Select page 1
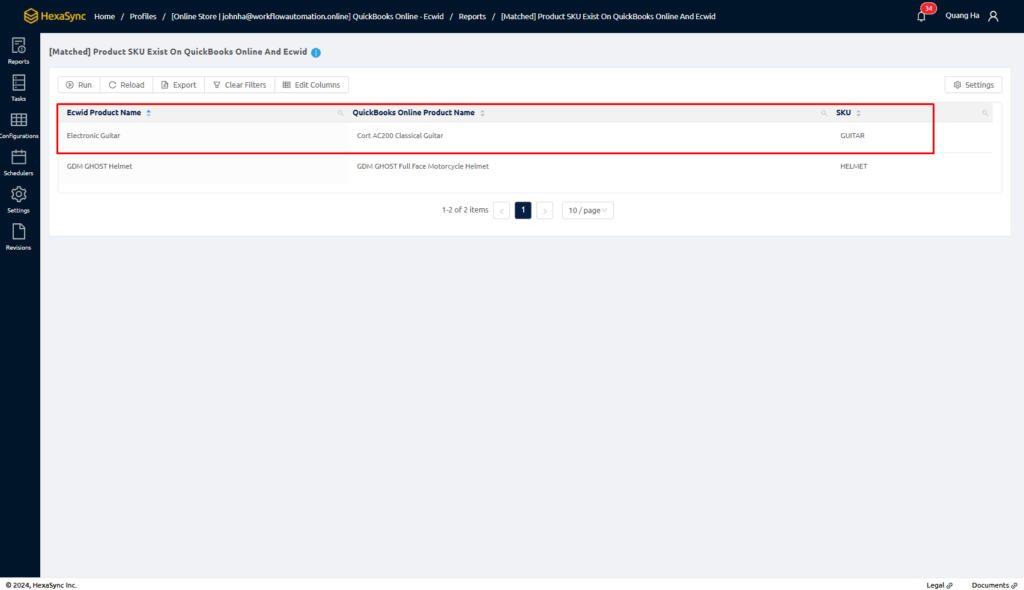The height and width of the screenshot is (590, 1024). coord(523,210)
